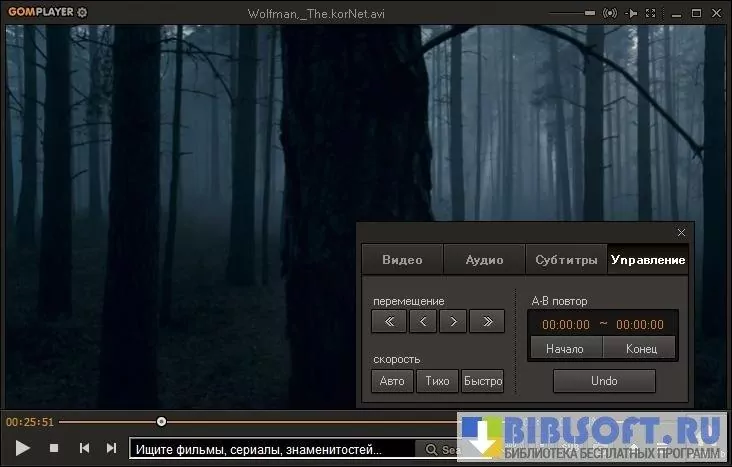This screenshot has width=732, height=467.
Task: Stop video playback
Action: coord(54,449)
